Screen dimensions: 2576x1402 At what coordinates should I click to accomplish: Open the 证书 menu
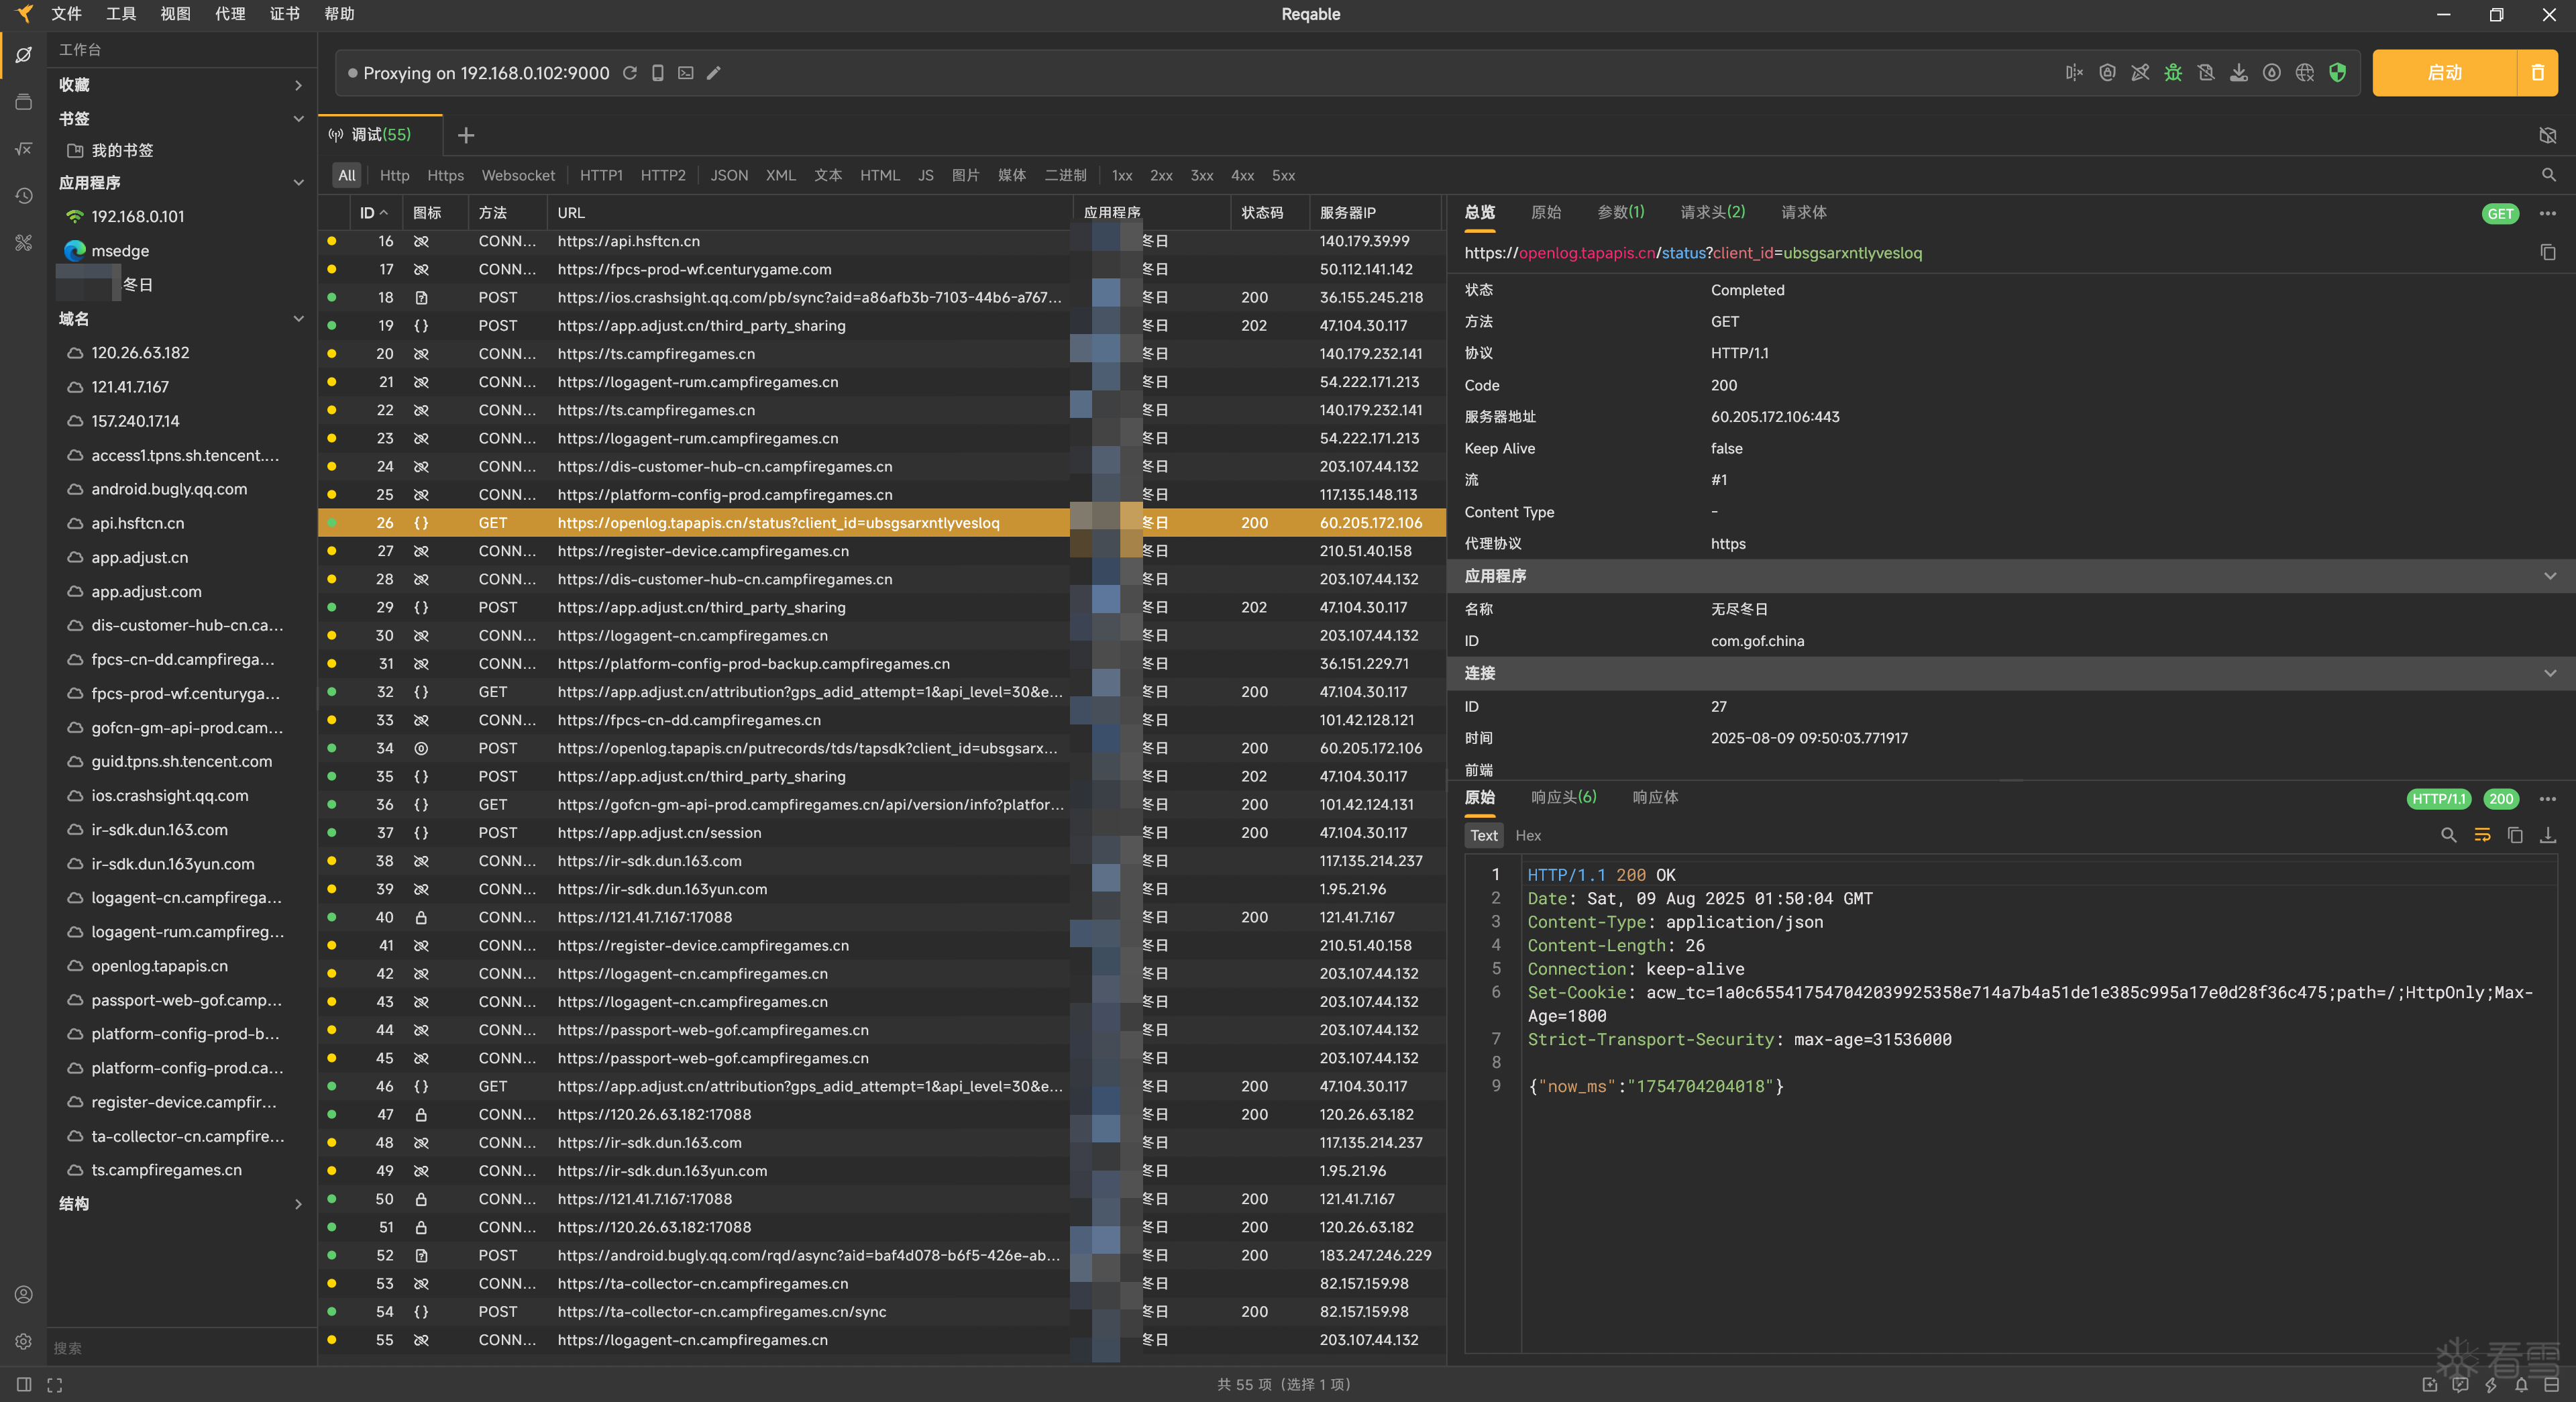tap(284, 14)
